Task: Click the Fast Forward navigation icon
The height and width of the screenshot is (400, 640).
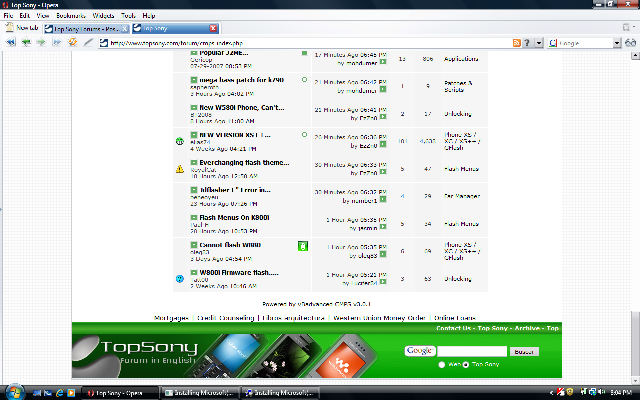Action: pos(56,42)
